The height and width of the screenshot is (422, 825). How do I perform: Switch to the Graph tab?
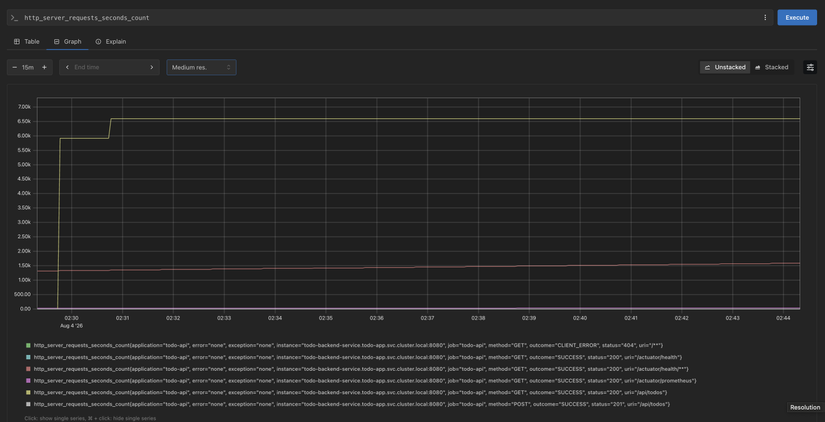[67, 42]
